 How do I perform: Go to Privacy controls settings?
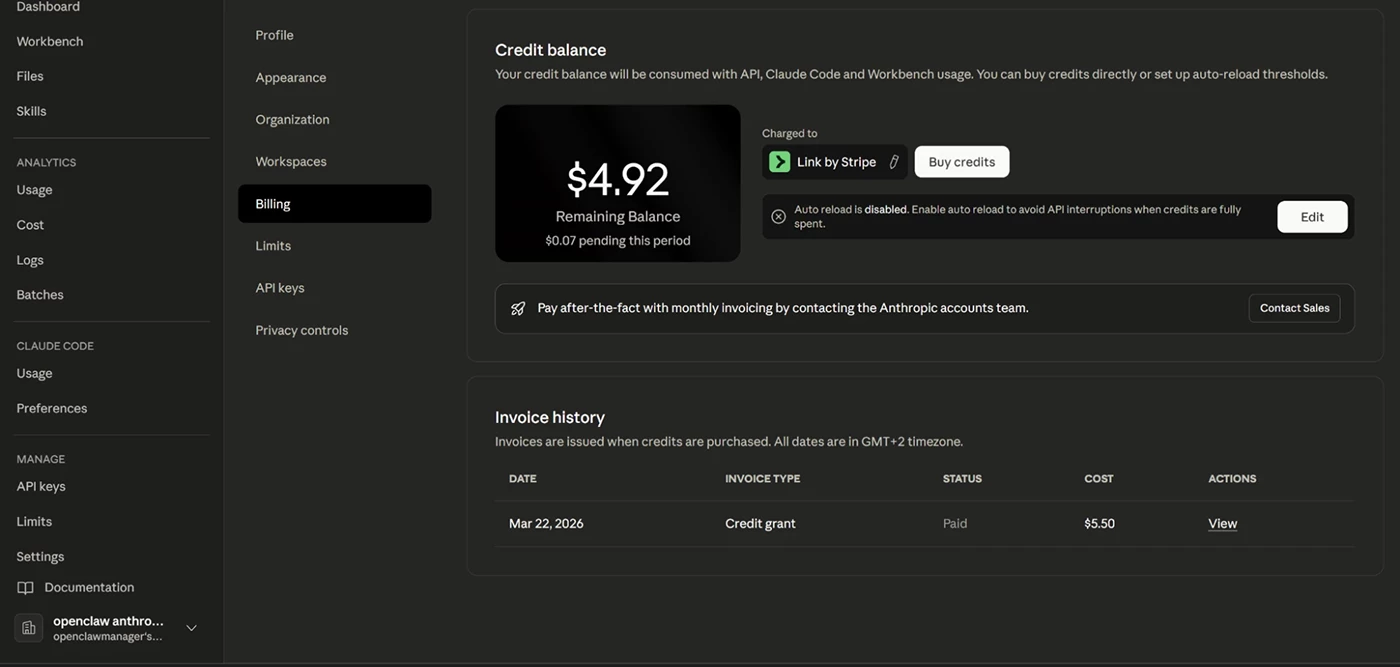point(301,330)
